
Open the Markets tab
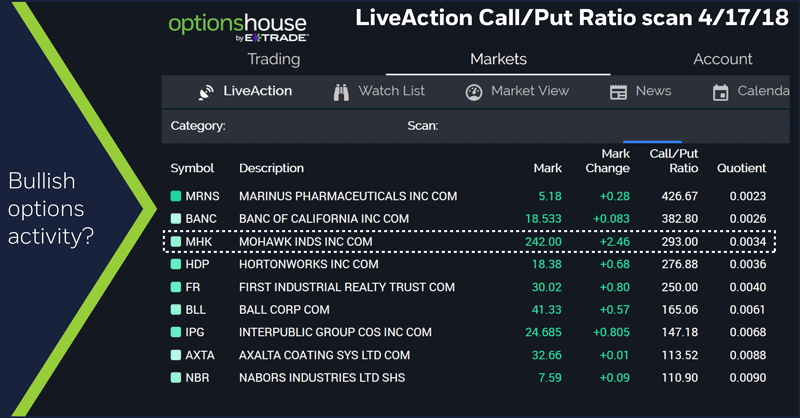498,60
